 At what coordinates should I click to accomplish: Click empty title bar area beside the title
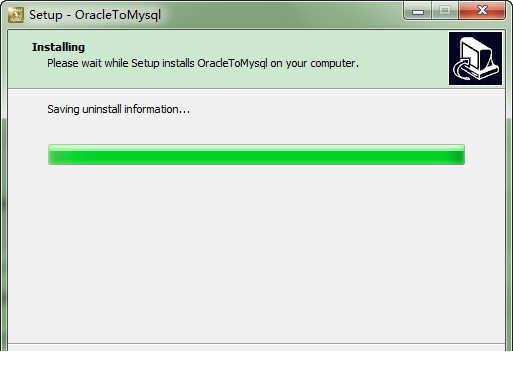(x=280, y=15)
